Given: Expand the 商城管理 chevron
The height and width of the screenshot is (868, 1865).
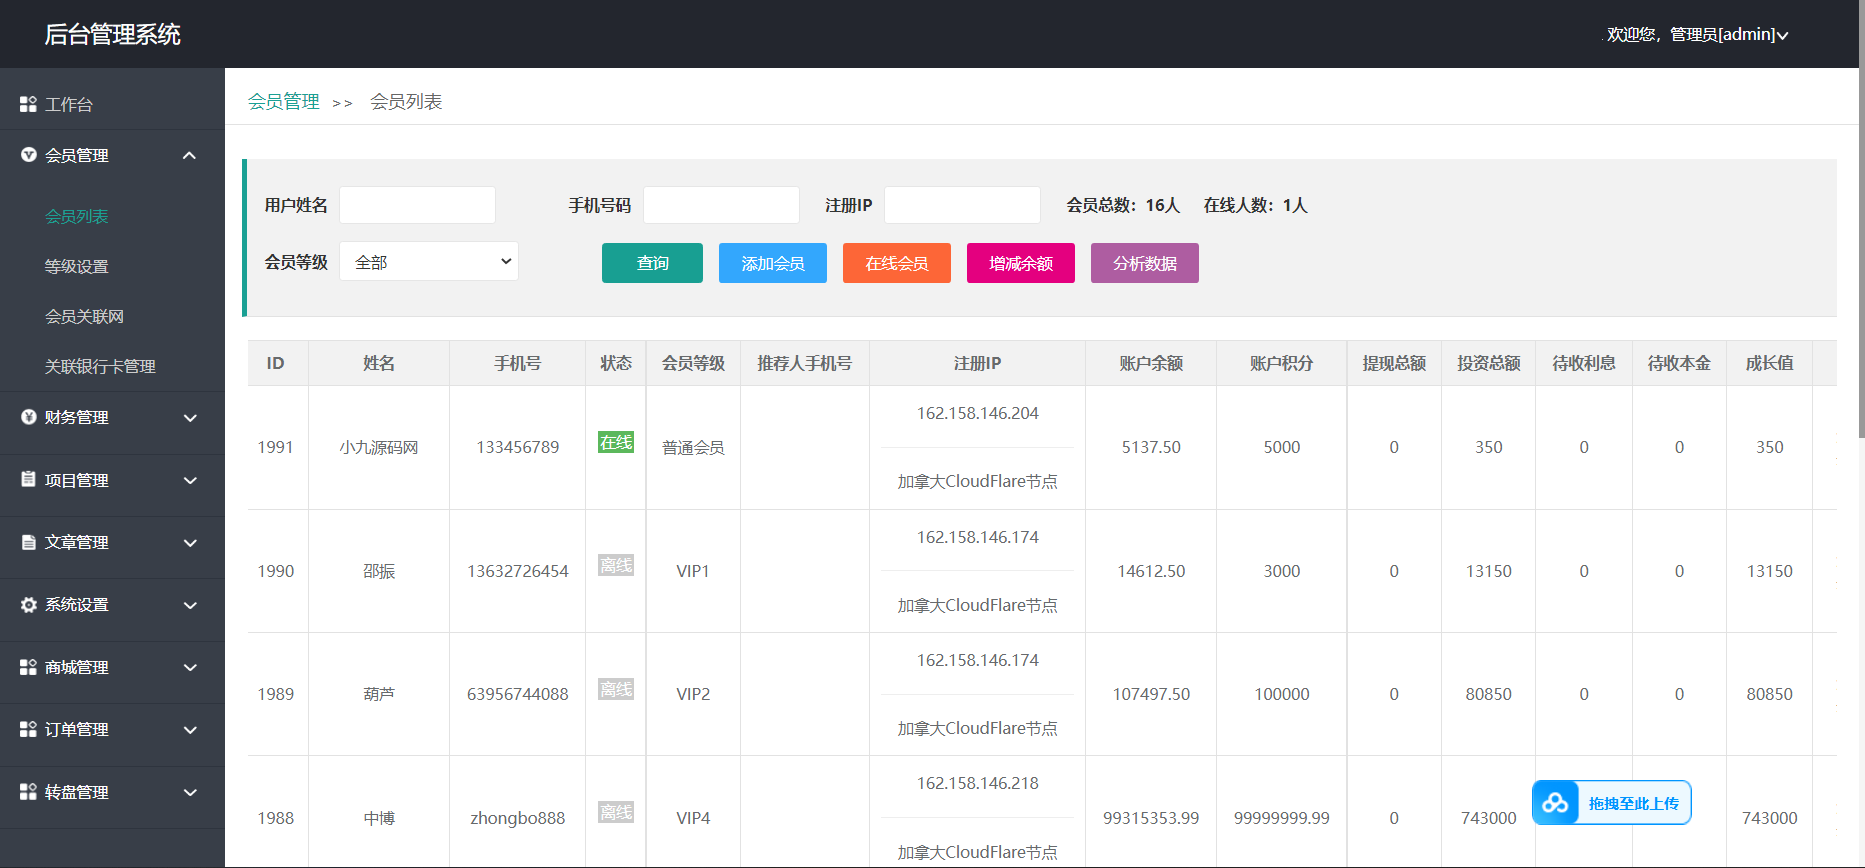Looking at the screenshot, I should pyautogui.click(x=190, y=668).
